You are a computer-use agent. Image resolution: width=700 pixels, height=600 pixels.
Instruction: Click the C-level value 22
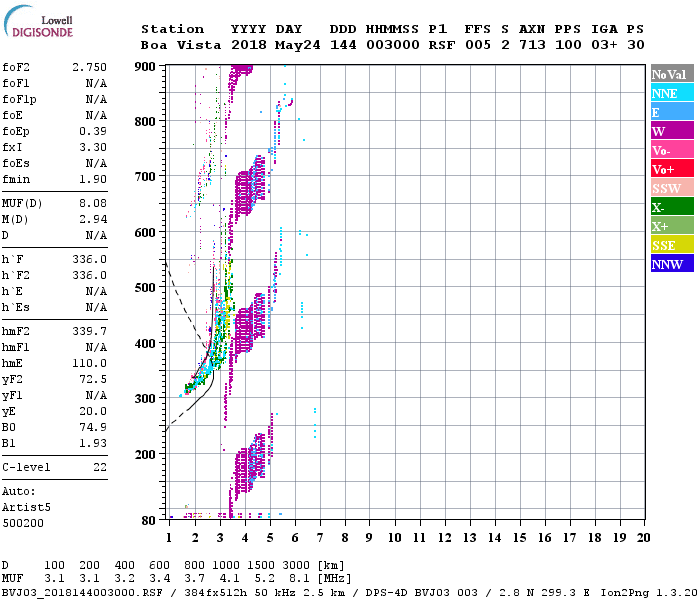[x=100, y=467]
